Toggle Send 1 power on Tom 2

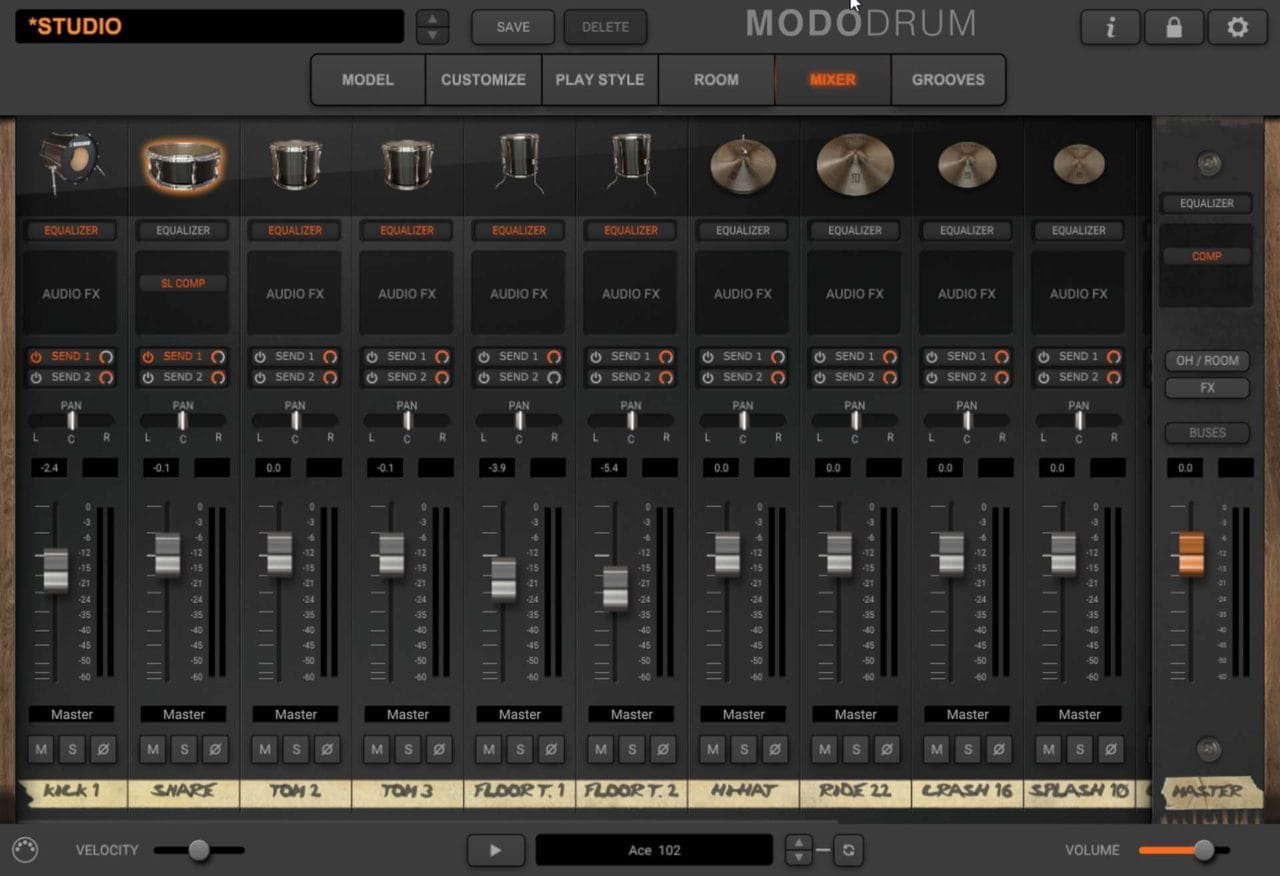[260, 356]
